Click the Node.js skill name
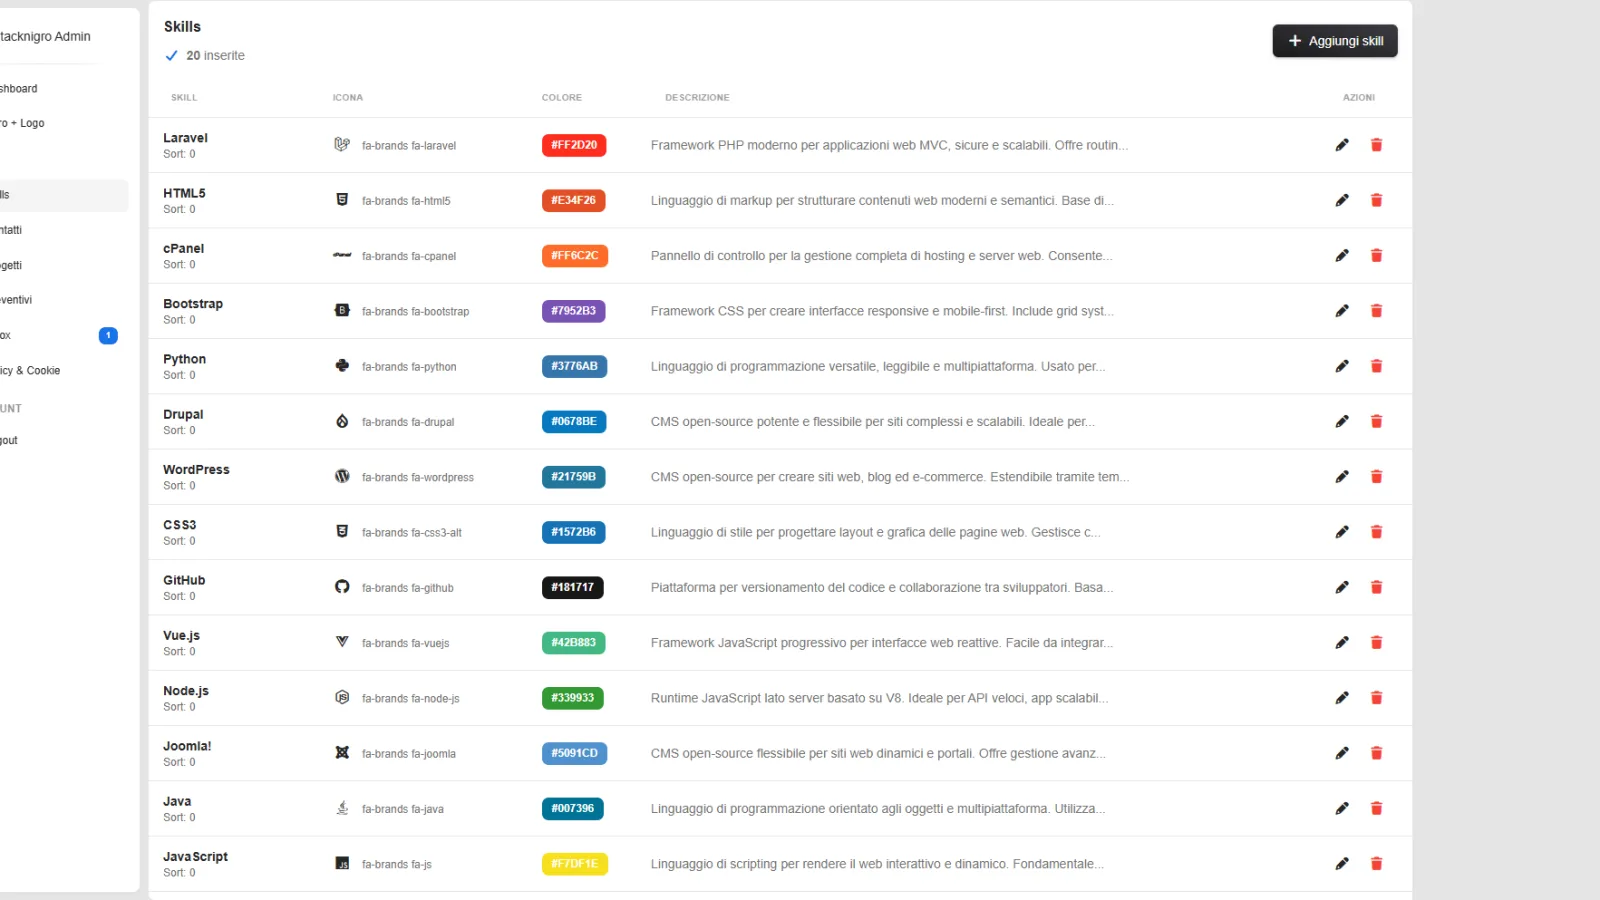1600x900 pixels. tap(186, 691)
